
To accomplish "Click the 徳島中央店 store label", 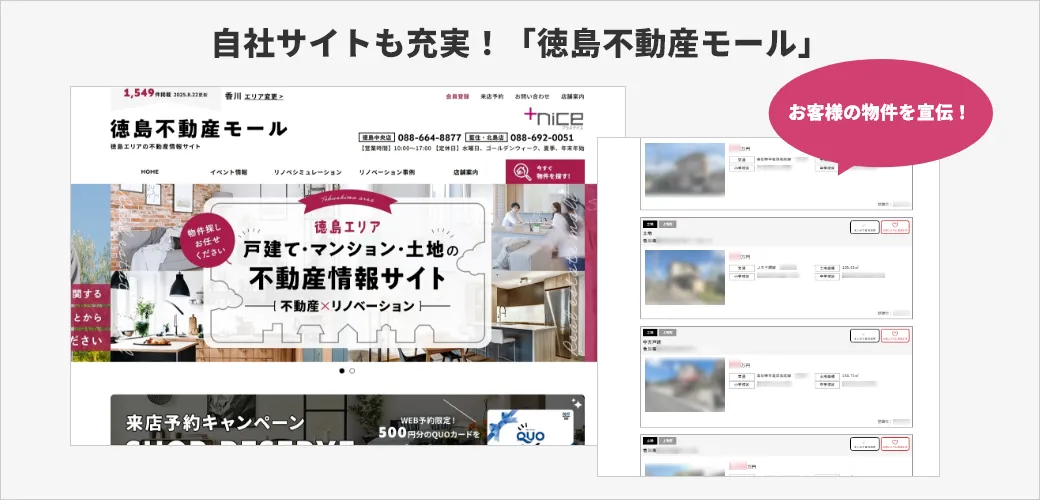I will [x=377, y=138].
